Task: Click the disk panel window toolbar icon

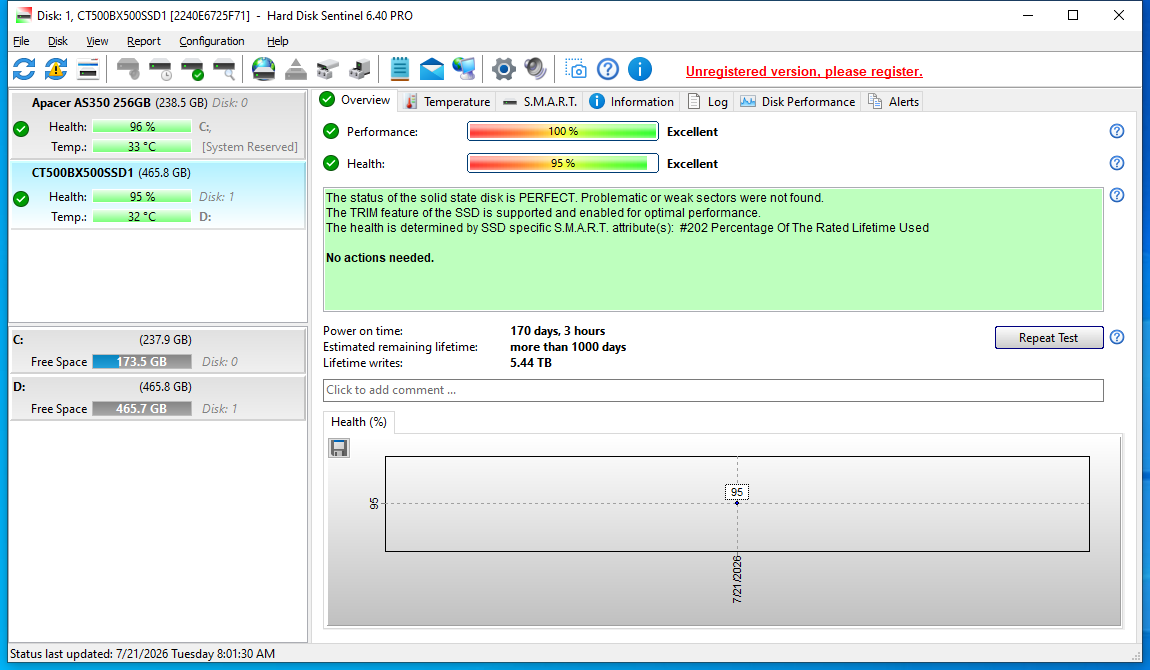Action: coord(88,70)
